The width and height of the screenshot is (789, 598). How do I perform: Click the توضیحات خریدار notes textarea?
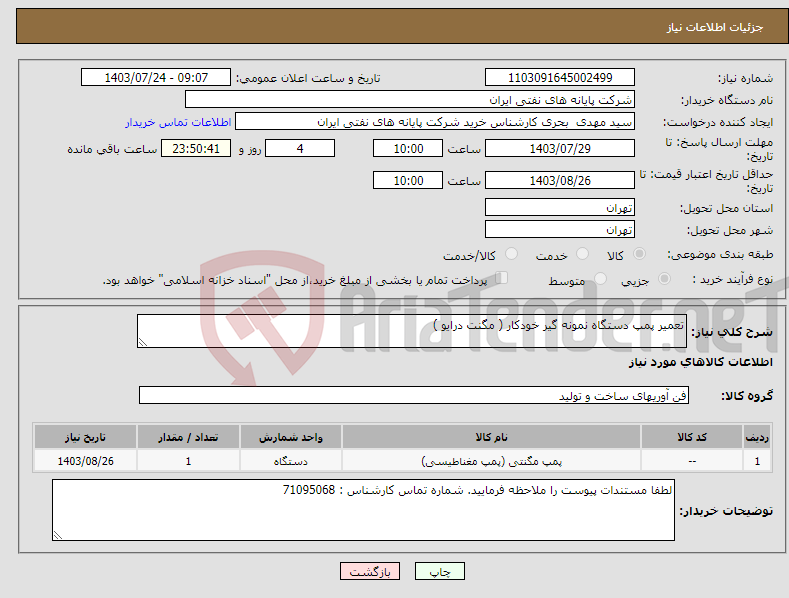pos(363,510)
